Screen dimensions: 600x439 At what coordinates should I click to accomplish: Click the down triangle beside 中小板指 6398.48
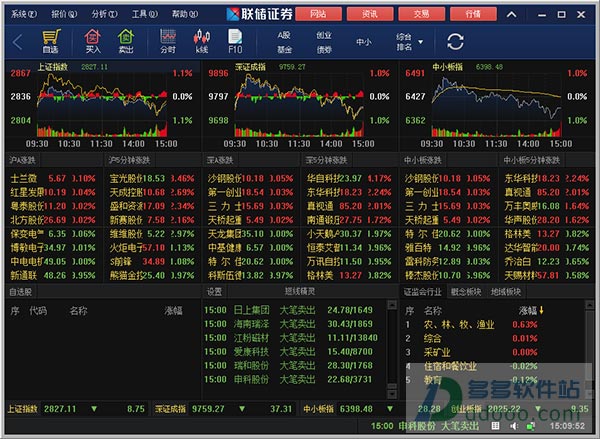click(x=390, y=409)
